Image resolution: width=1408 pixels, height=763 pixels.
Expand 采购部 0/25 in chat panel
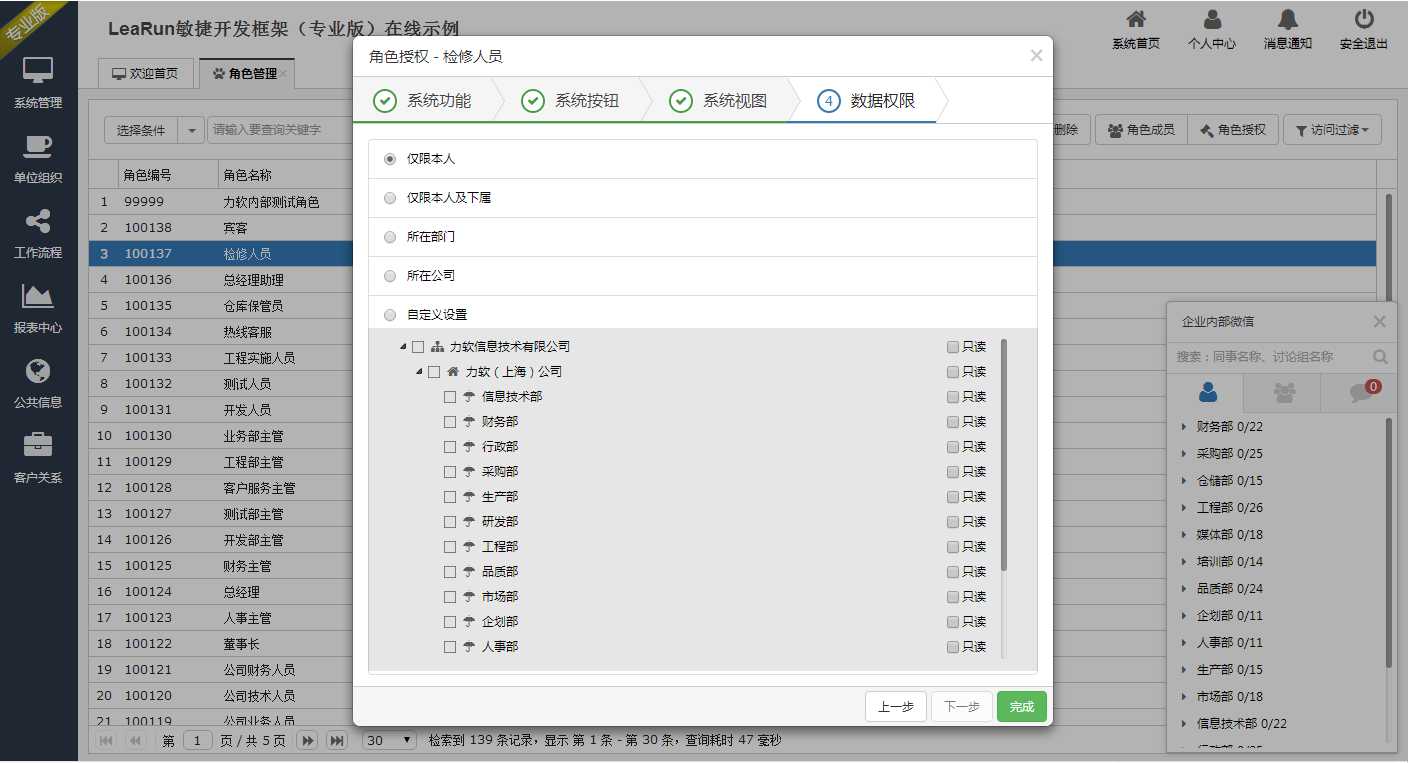click(x=1184, y=454)
